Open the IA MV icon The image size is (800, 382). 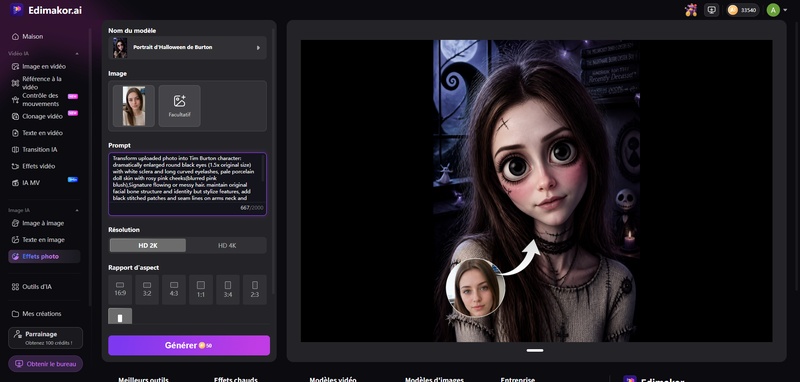click(15, 183)
